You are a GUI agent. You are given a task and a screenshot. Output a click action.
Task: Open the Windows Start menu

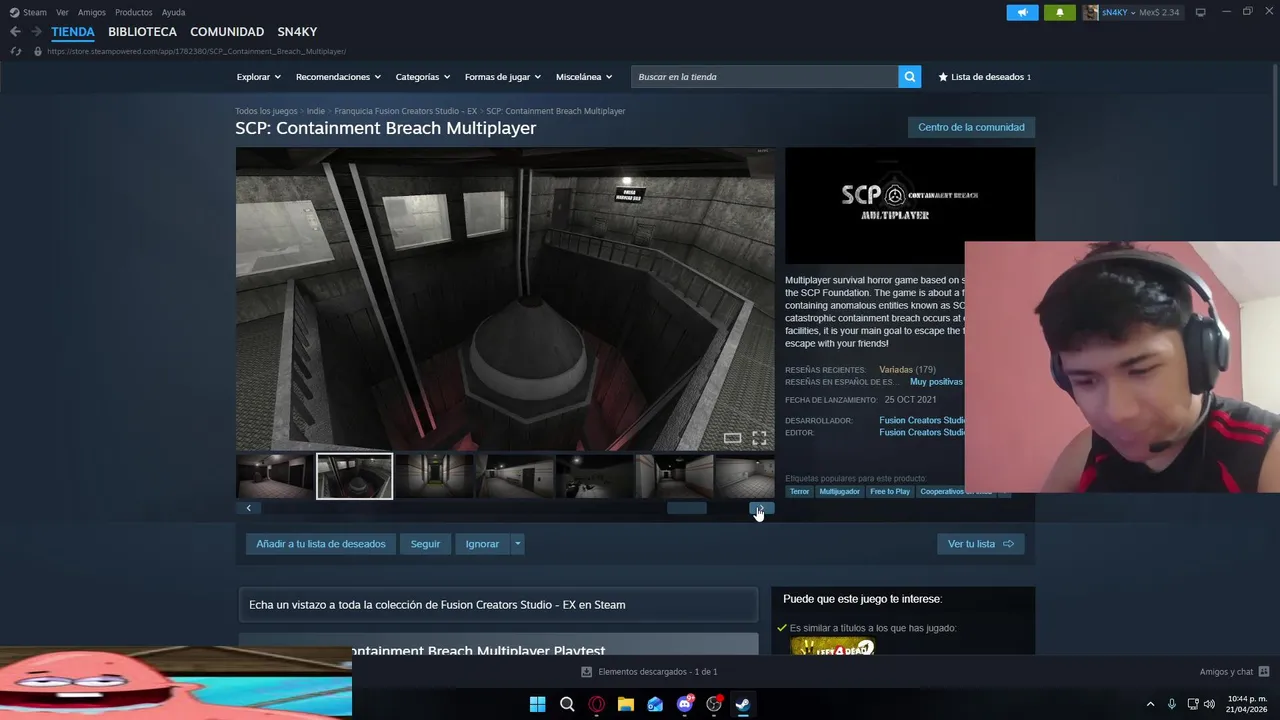(537, 704)
